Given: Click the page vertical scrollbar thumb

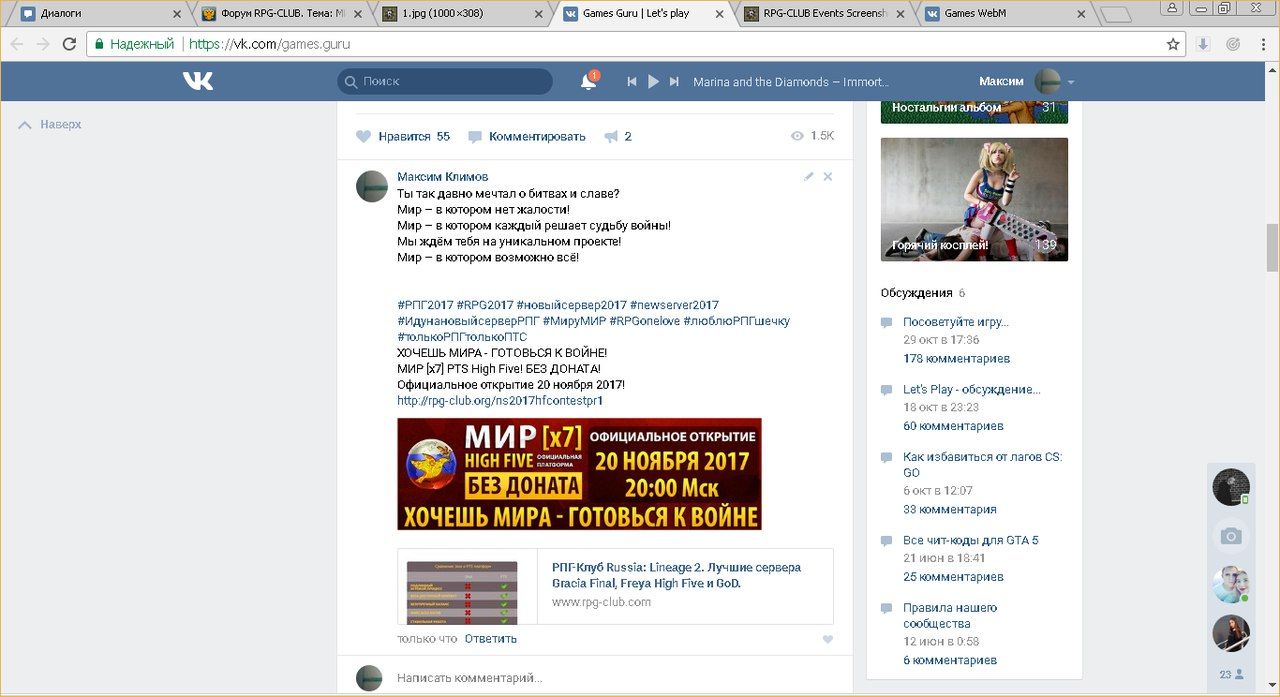Looking at the screenshot, I should click(1272, 247).
